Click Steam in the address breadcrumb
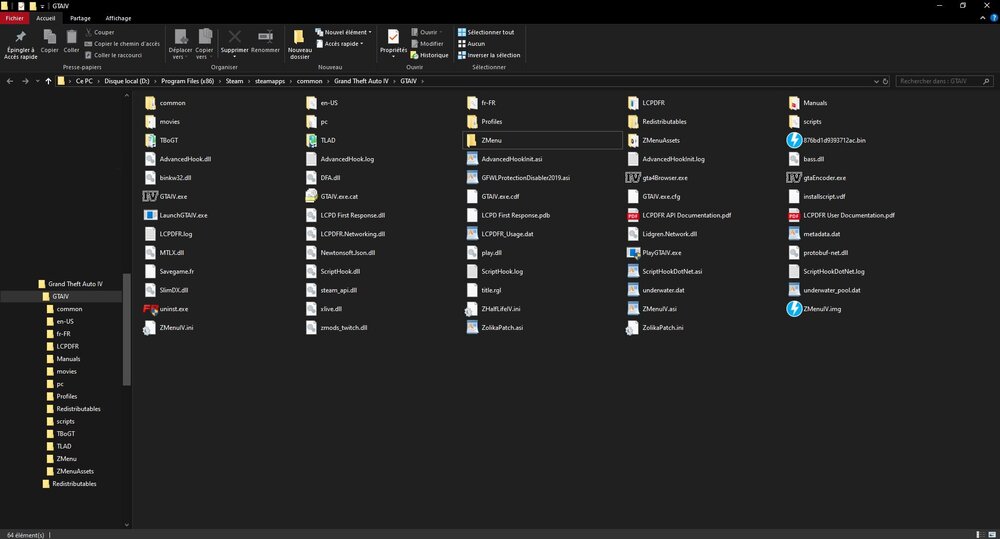 tap(234, 81)
